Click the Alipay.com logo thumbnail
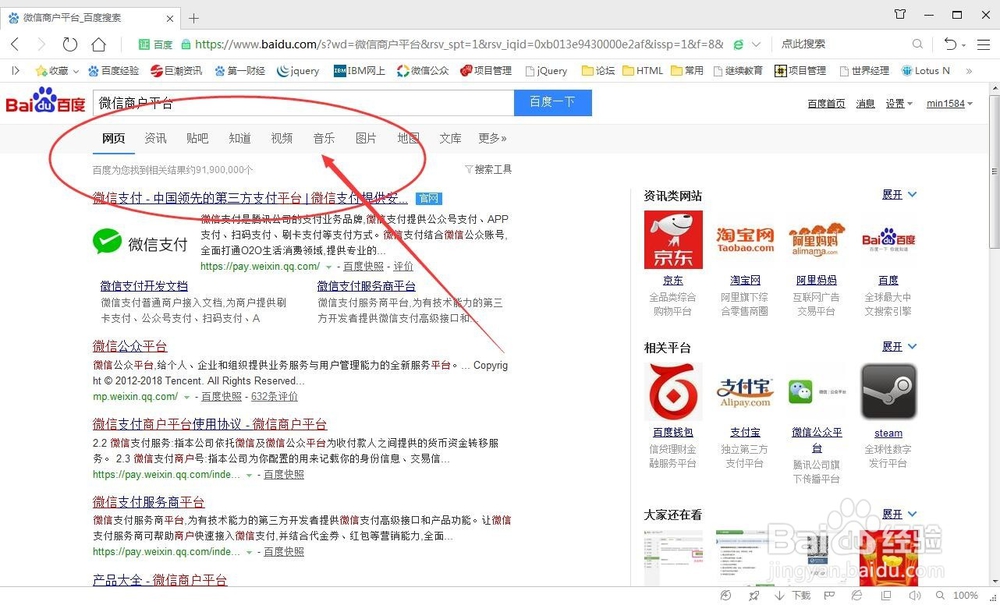This screenshot has height=605, width=1000. click(745, 391)
